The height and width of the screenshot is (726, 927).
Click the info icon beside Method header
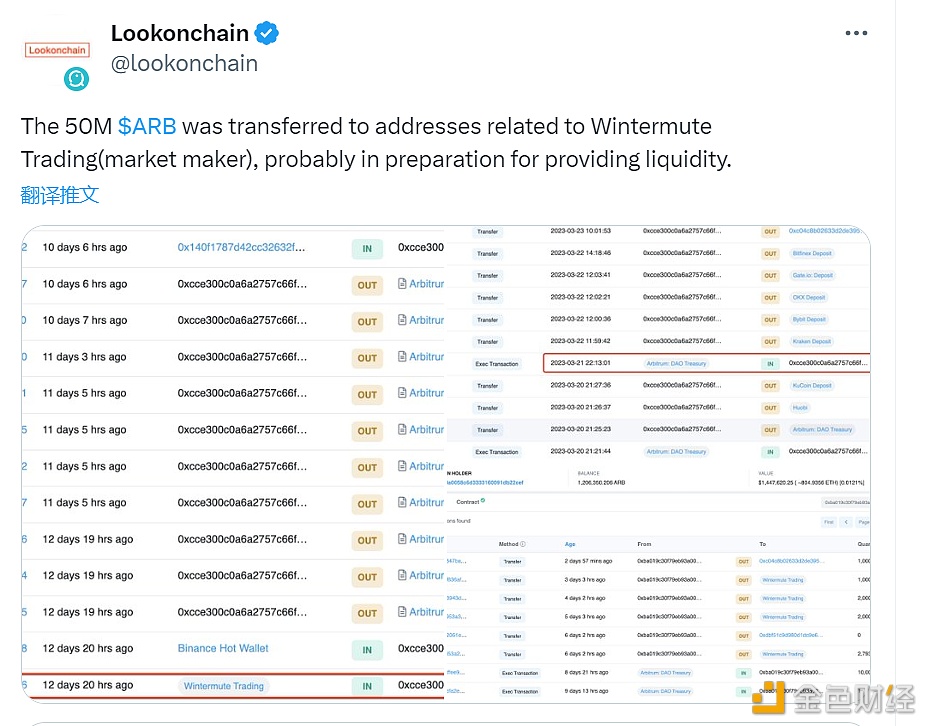point(523,544)
